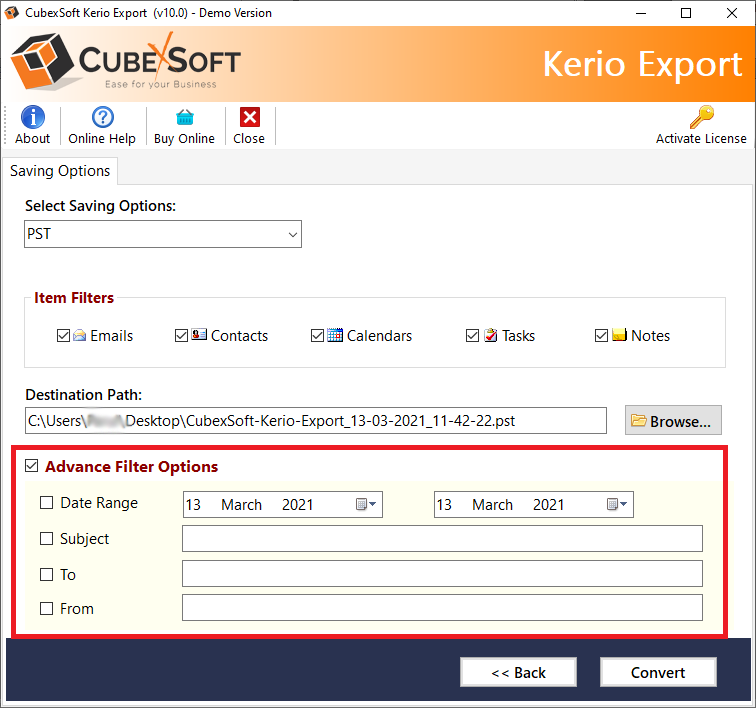Click the Destination Path text field
This screenshot has width=756, height=708.
[316, 421]
